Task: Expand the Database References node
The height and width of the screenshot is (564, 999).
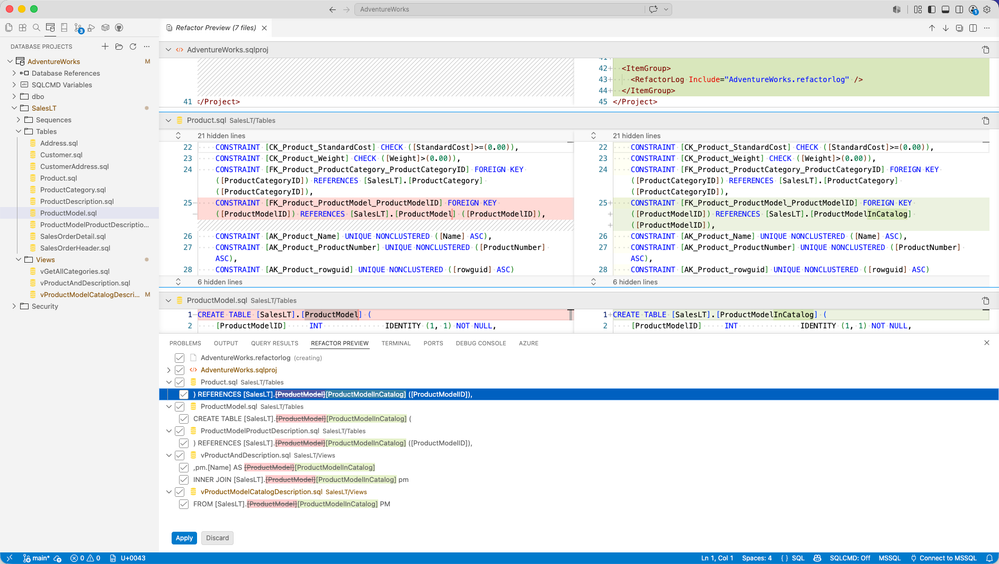Action: [x=14, y=73]
